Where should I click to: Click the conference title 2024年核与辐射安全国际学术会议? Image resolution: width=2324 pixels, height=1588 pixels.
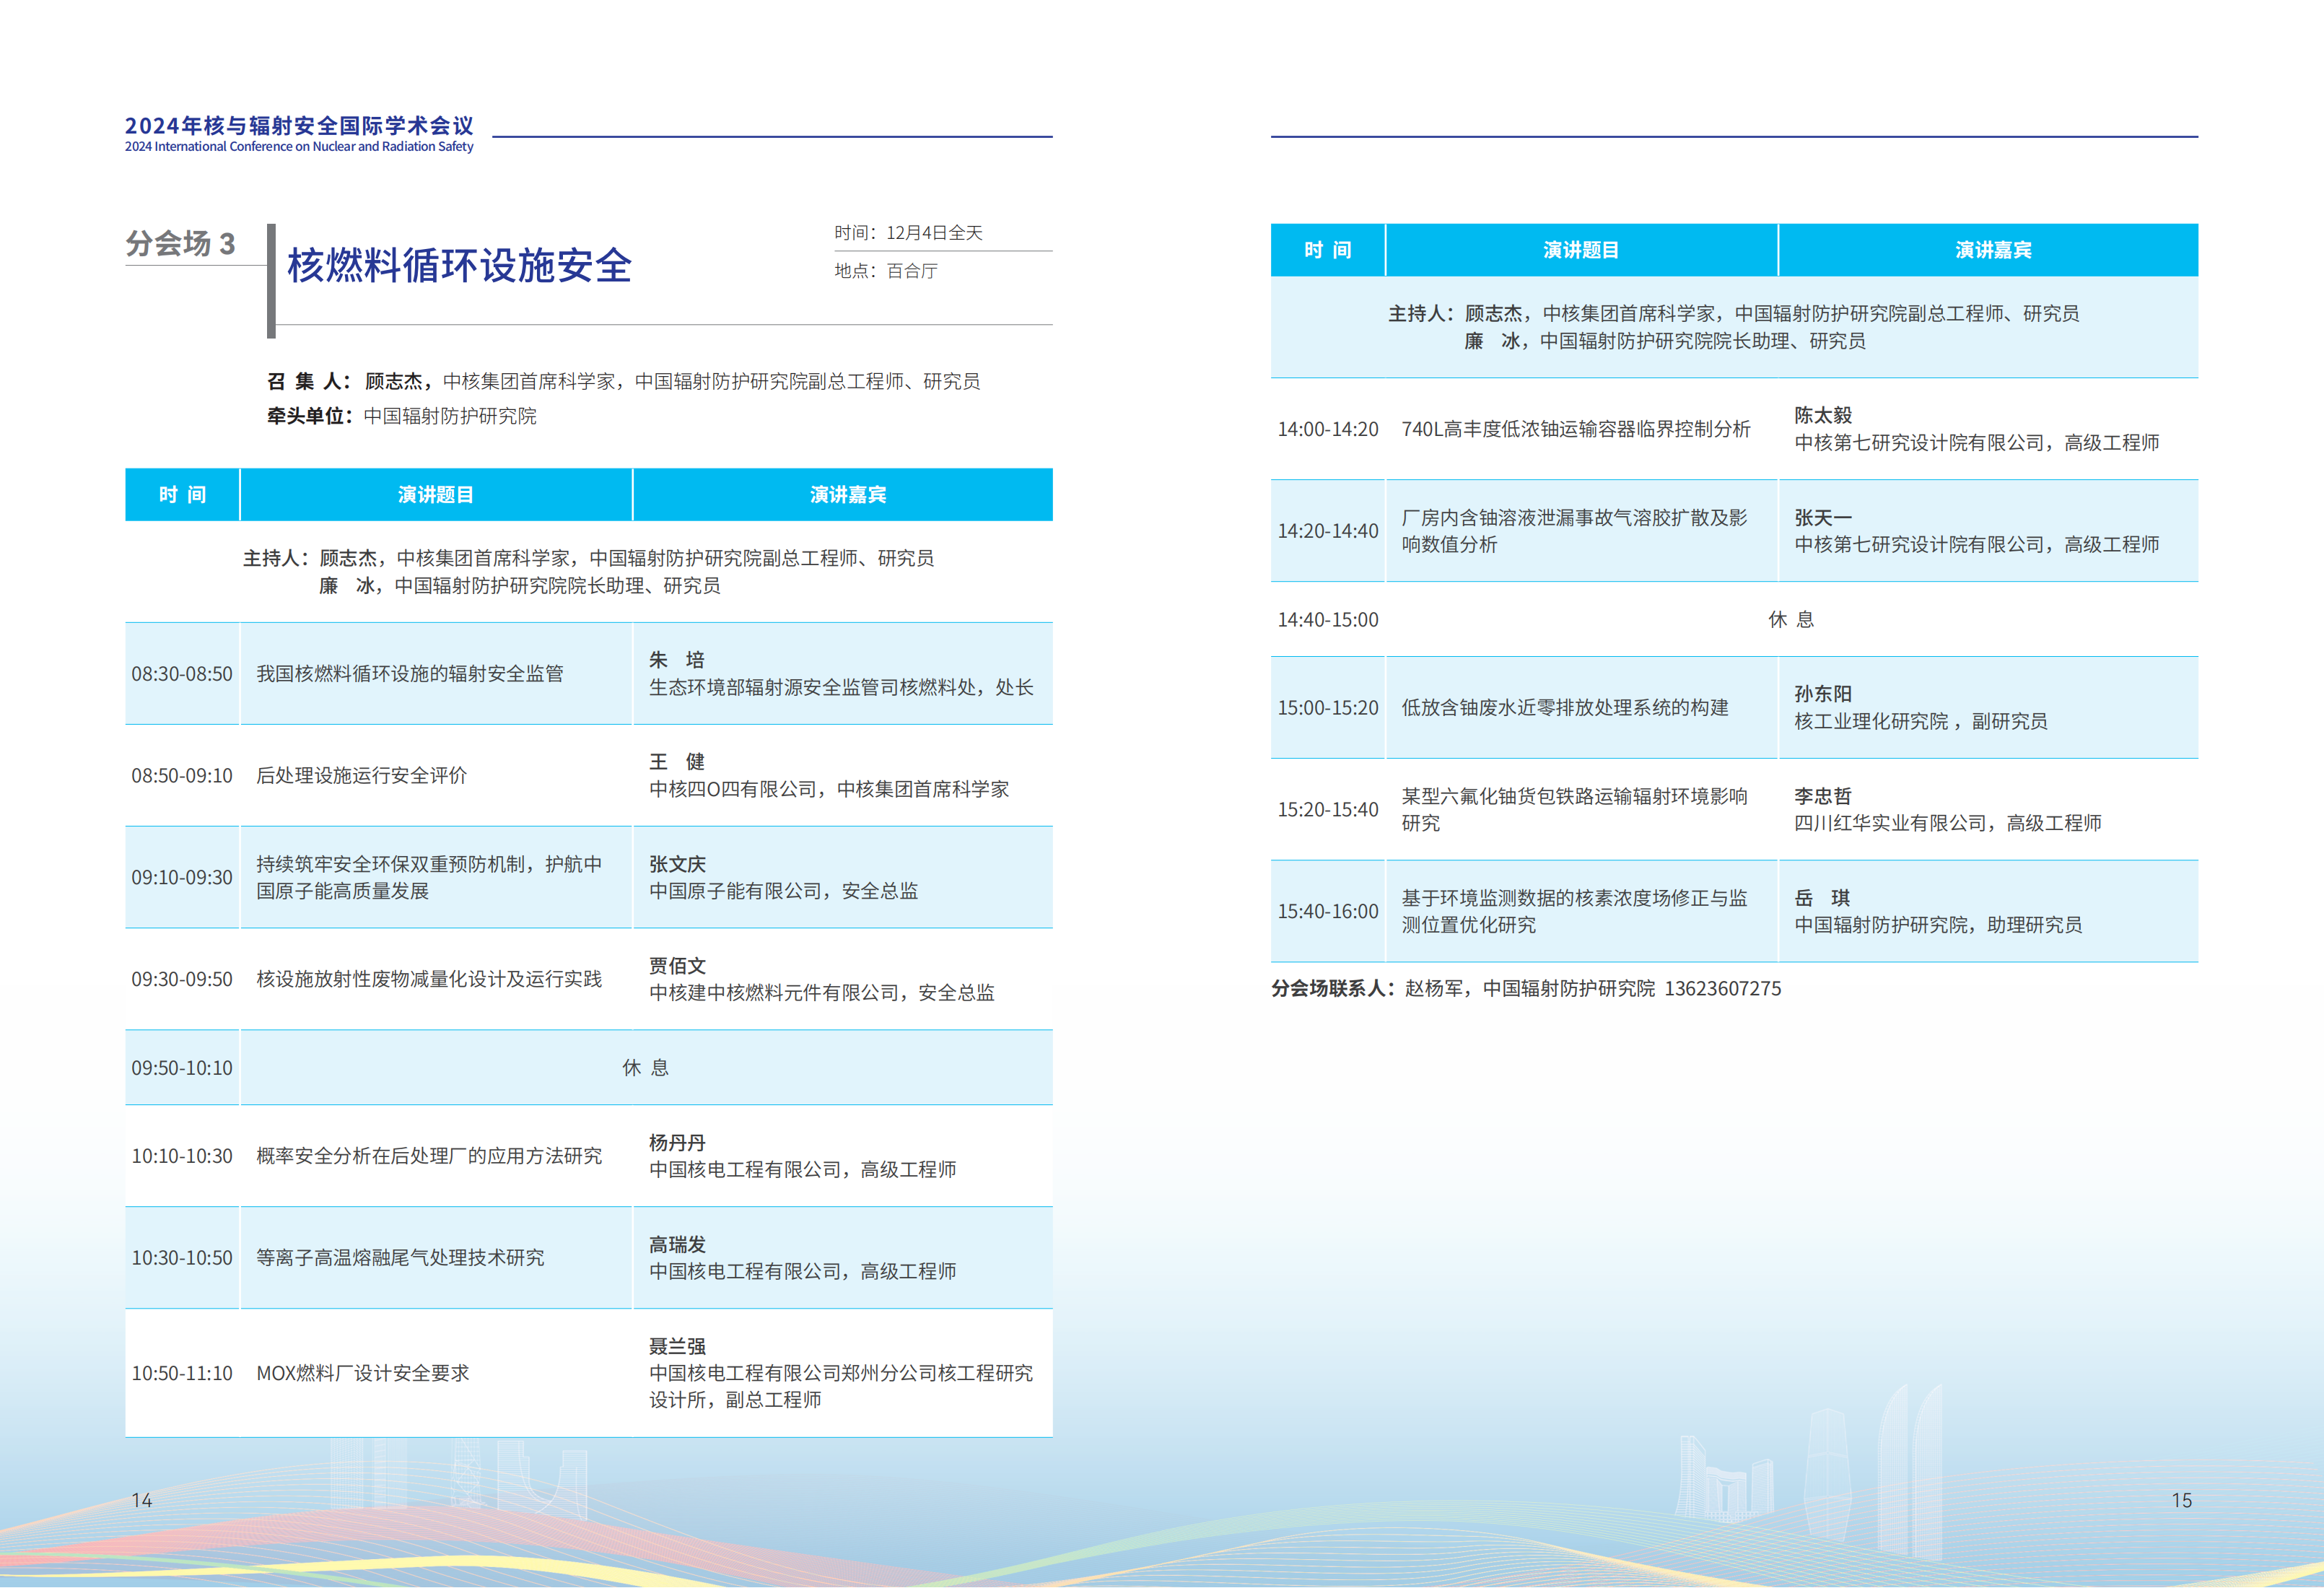[x=299, y=125]
